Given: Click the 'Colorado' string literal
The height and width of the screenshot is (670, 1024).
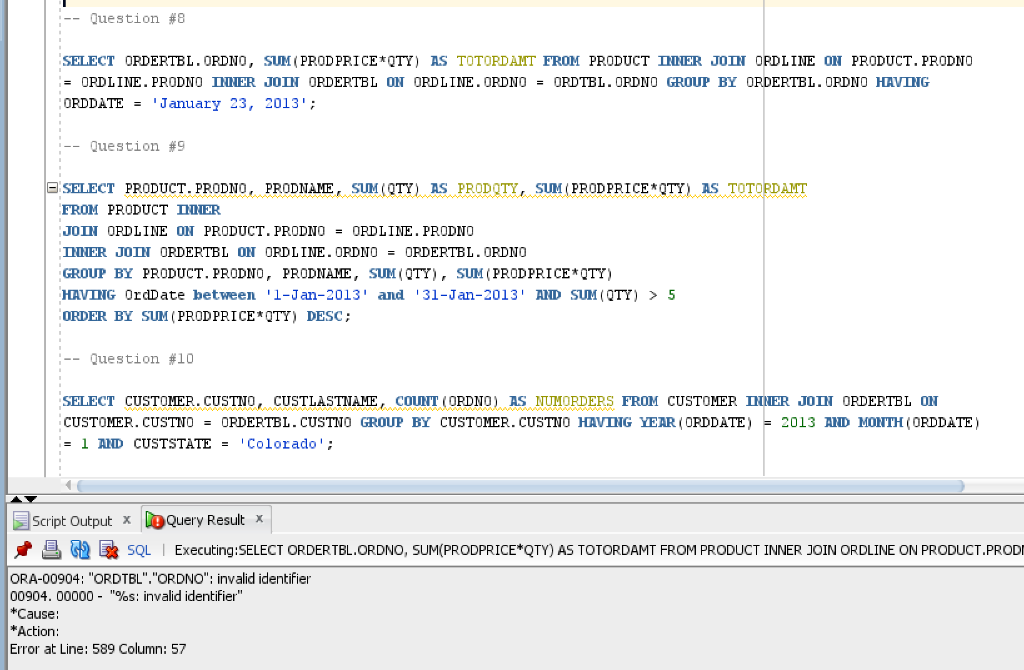Looking at the screenshot, I should click(281, 443).
